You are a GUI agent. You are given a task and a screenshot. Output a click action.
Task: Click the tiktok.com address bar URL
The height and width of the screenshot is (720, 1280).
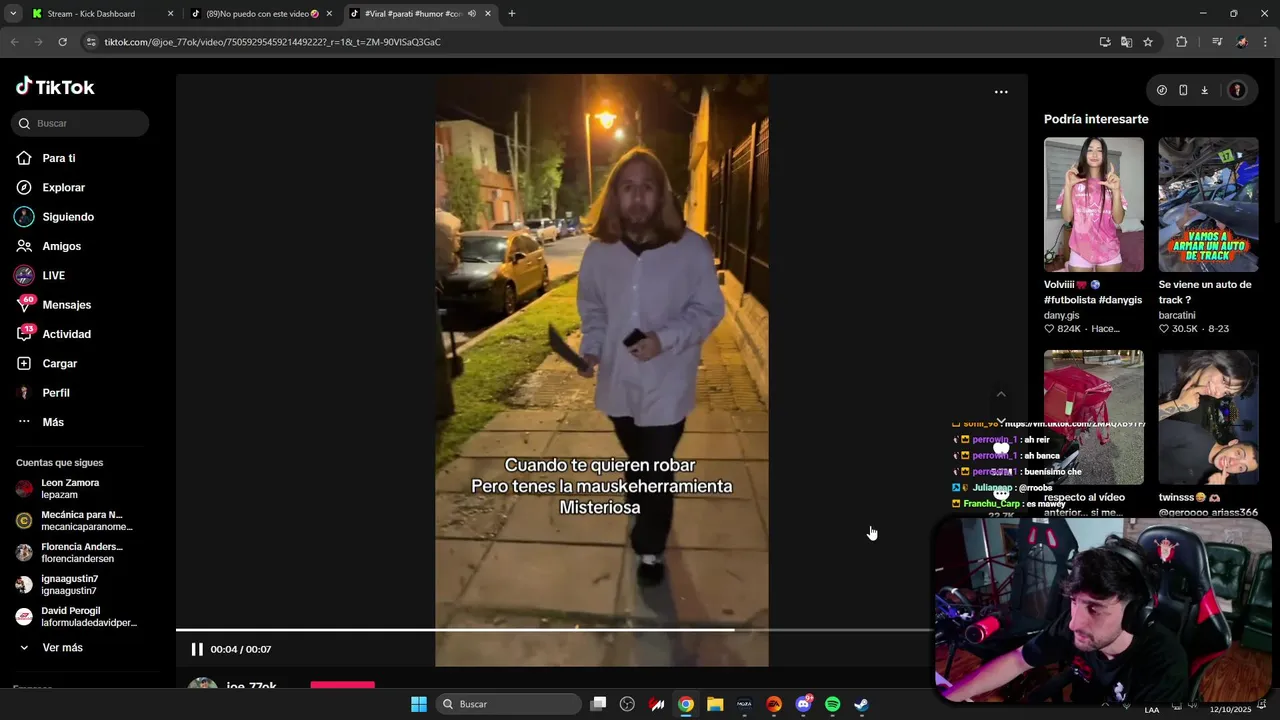click(272, 42)
